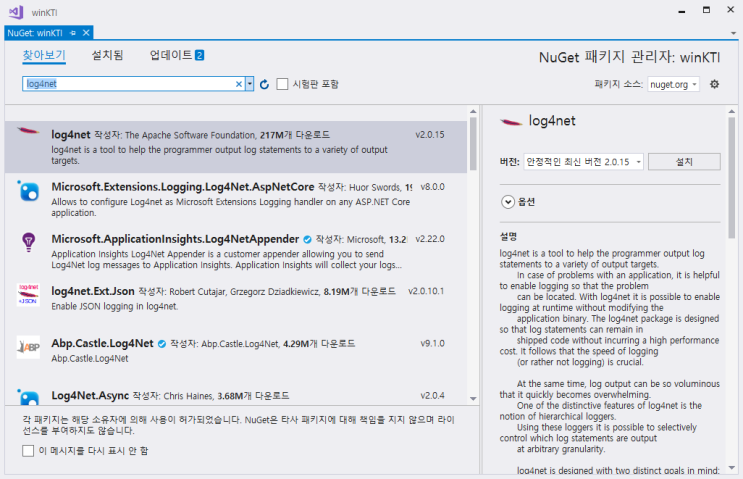This screenshot has height=479, width=743.
Task: Click the Log4Net.Async package icon
Action: (28, 397)
